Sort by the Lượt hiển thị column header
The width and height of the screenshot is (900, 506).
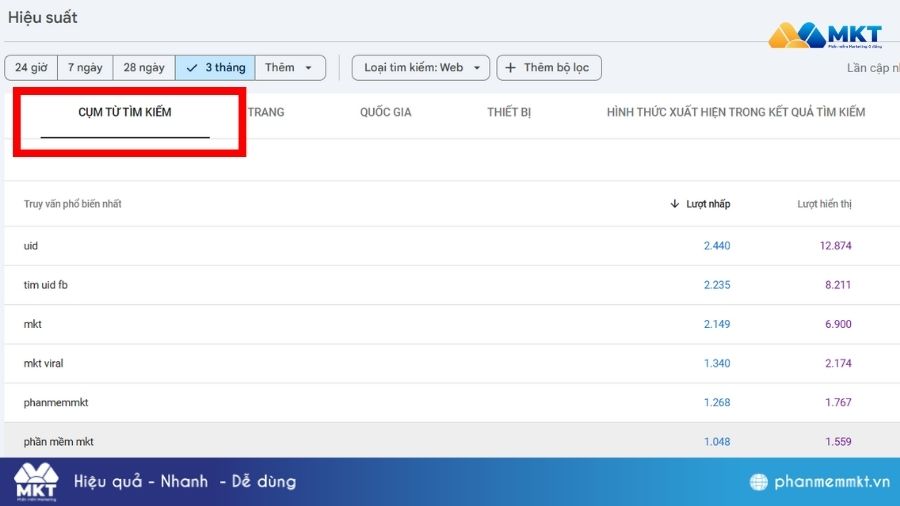click(824, 204)
